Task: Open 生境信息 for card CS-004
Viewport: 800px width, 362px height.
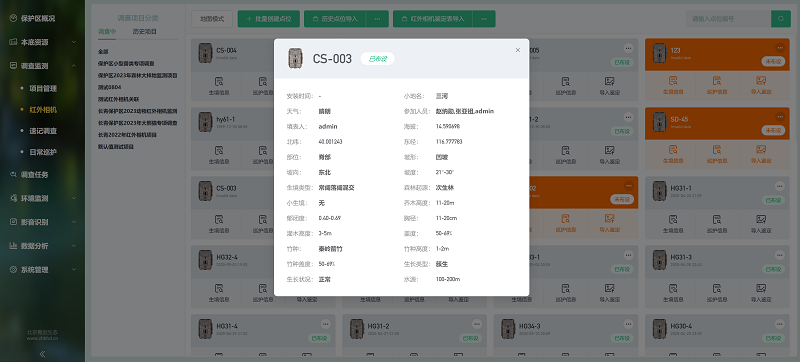Action: point(219,86)
